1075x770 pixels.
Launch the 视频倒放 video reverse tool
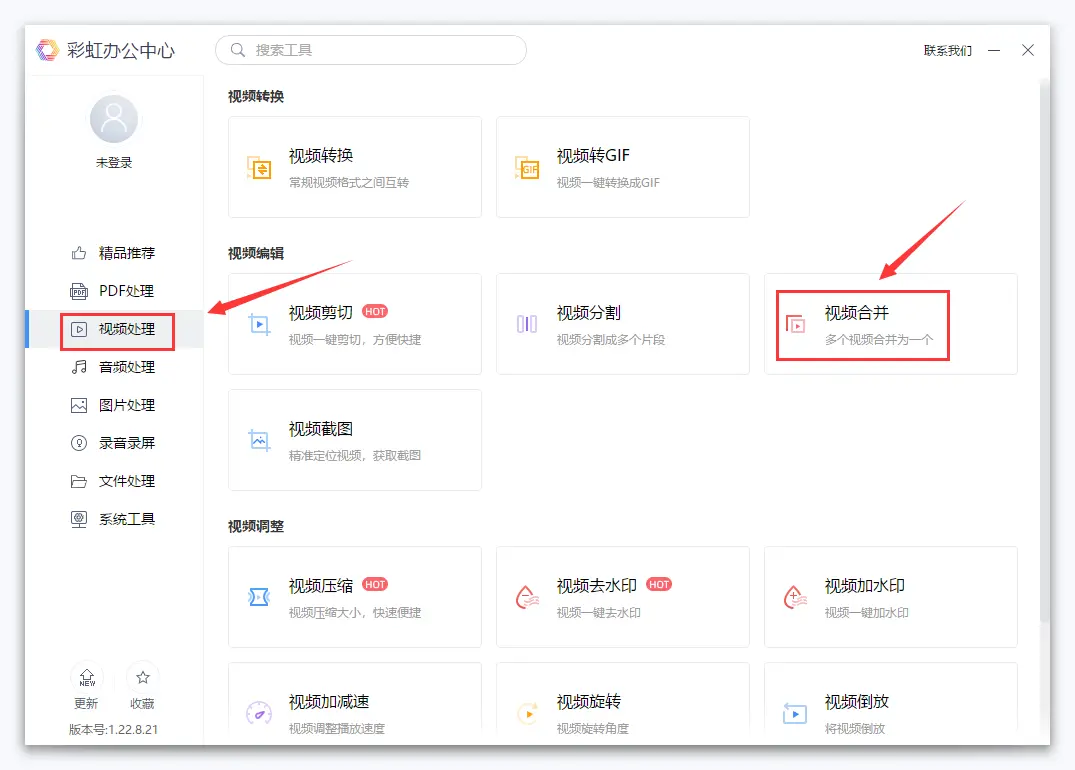(890, 705)
